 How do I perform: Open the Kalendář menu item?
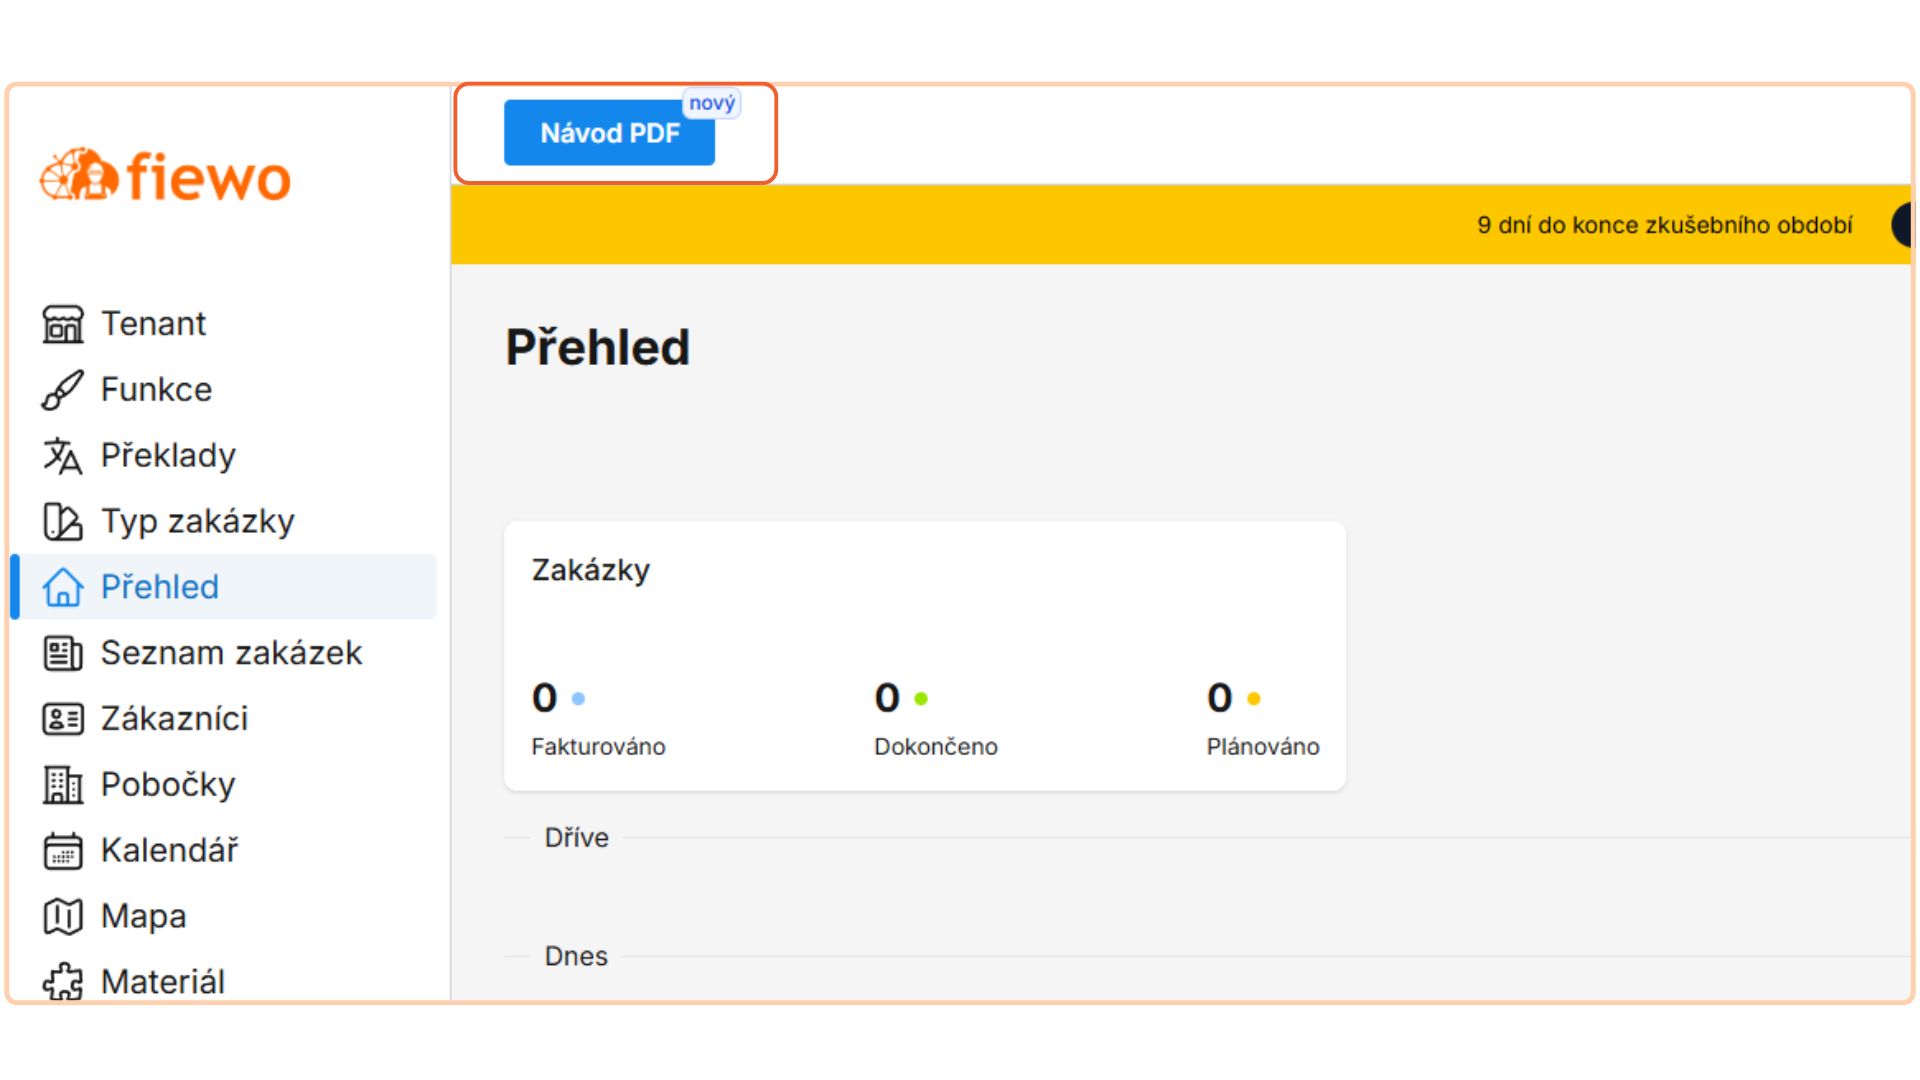coord(170,851)
